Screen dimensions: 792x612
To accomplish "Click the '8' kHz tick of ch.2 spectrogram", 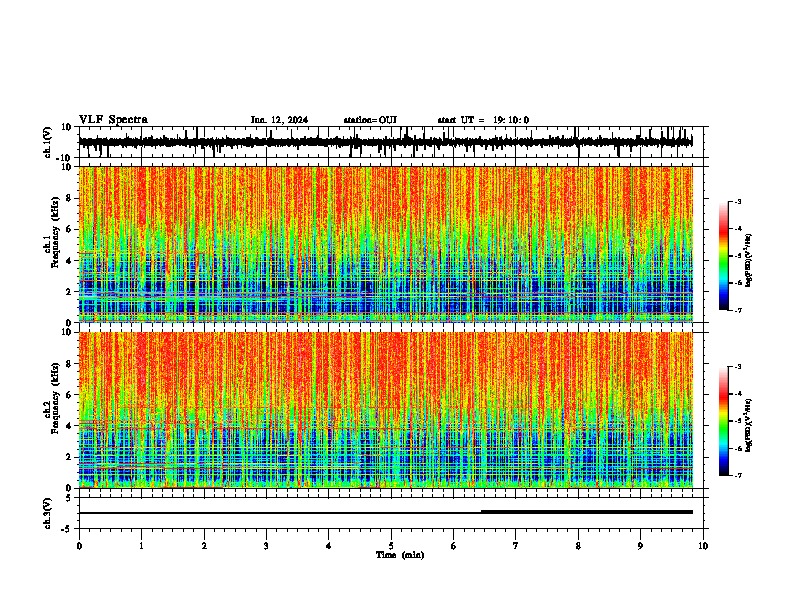I will point(70,364).
